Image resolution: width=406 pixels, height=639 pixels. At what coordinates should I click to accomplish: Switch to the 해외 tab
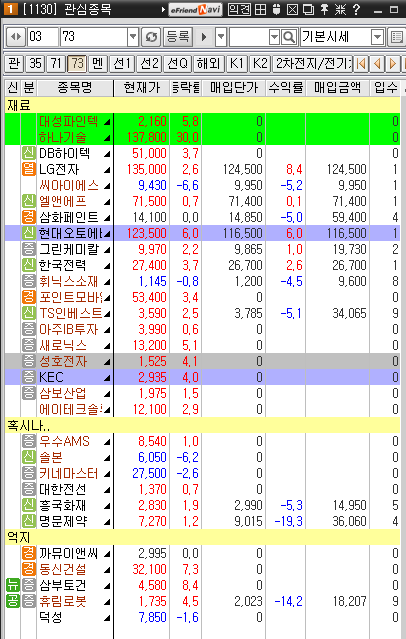(208, 64)
